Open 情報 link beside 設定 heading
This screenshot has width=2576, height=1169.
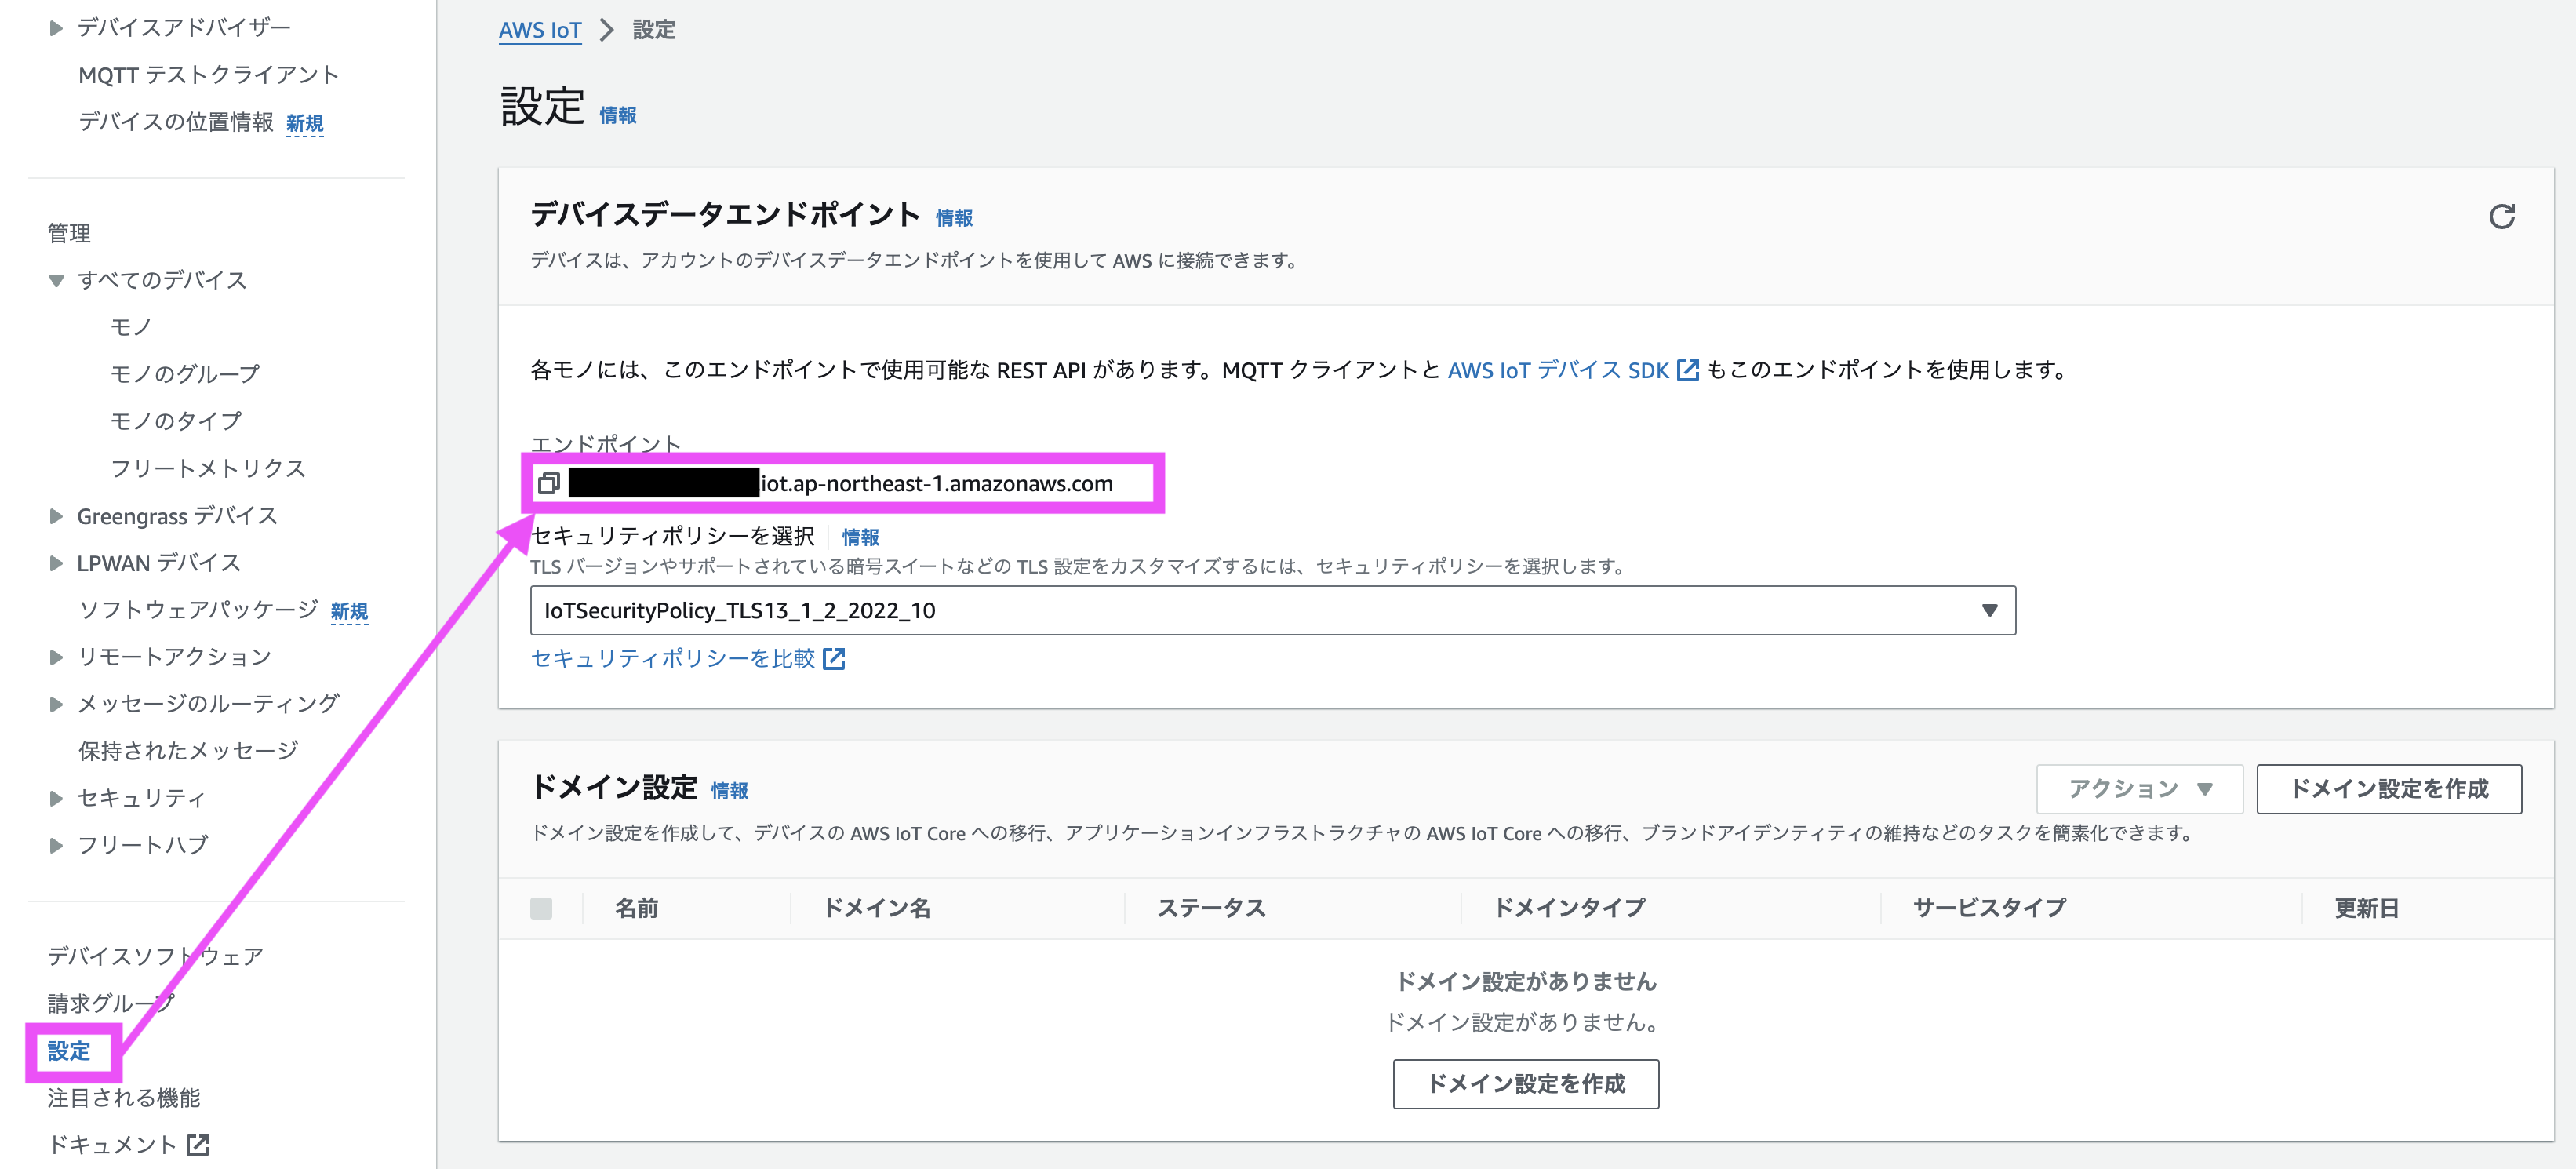[x=618, y=116]
